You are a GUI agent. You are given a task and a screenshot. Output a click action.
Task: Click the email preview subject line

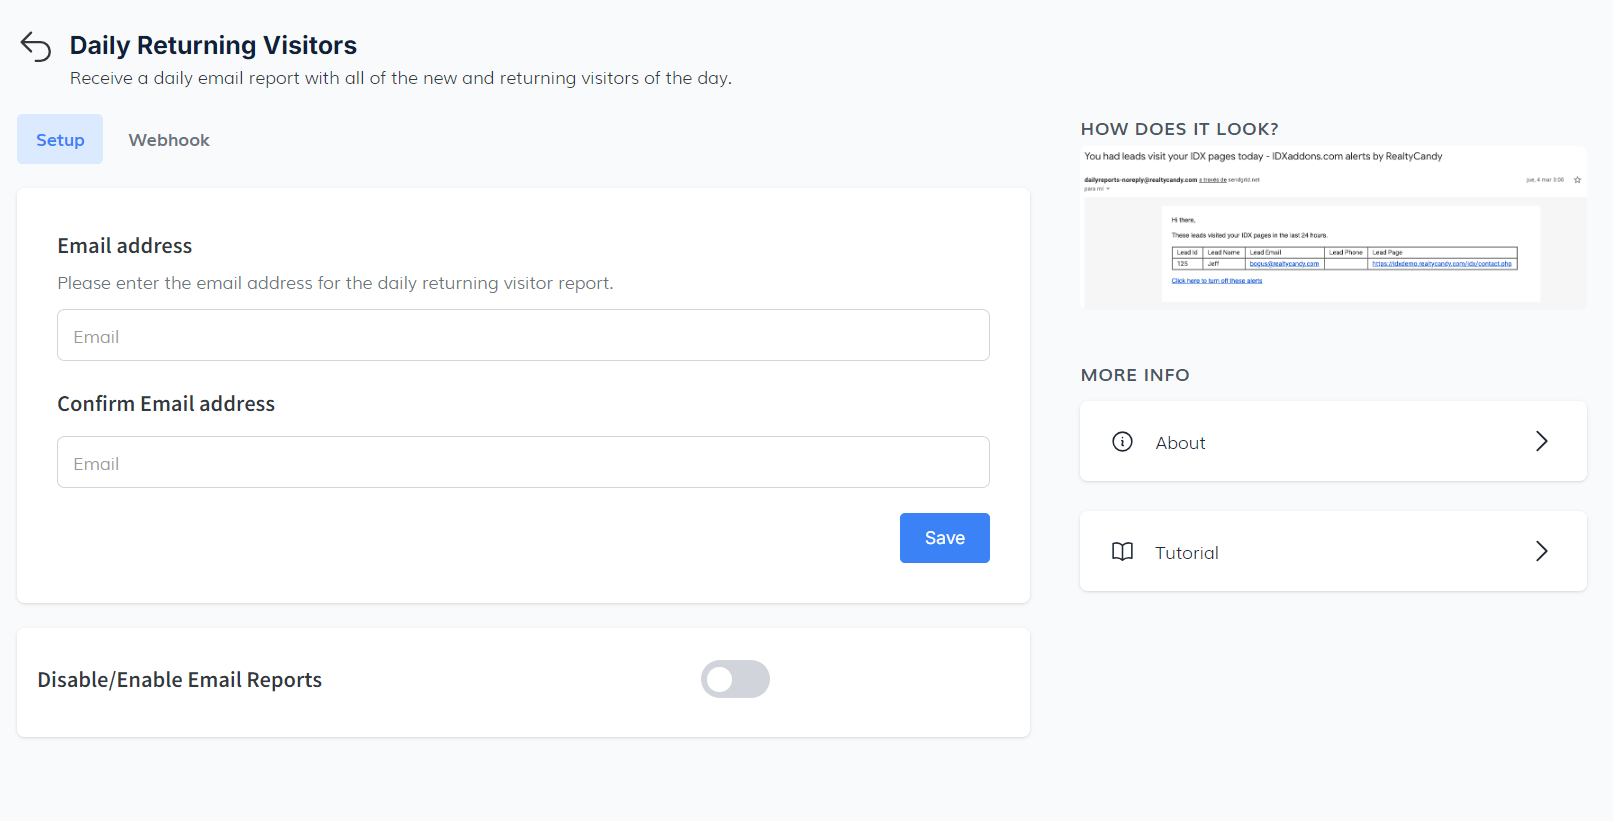1262,157
